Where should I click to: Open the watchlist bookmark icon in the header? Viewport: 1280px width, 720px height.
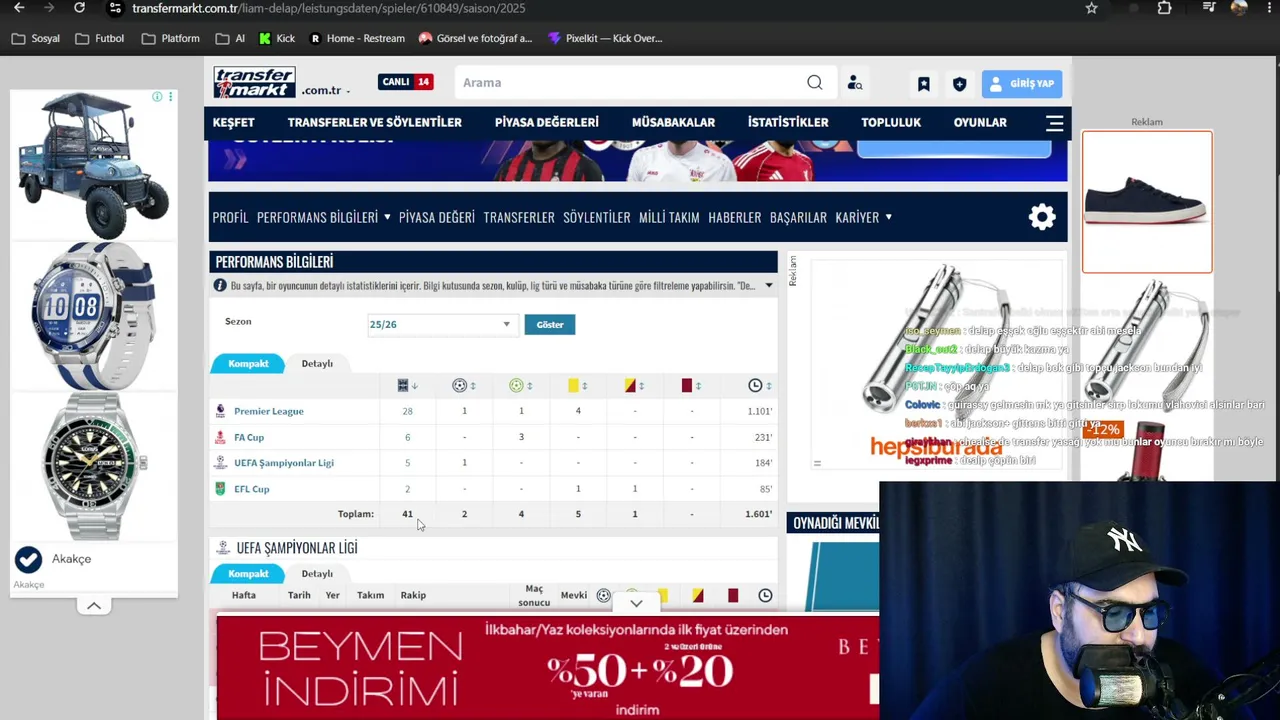pos(924,84)
